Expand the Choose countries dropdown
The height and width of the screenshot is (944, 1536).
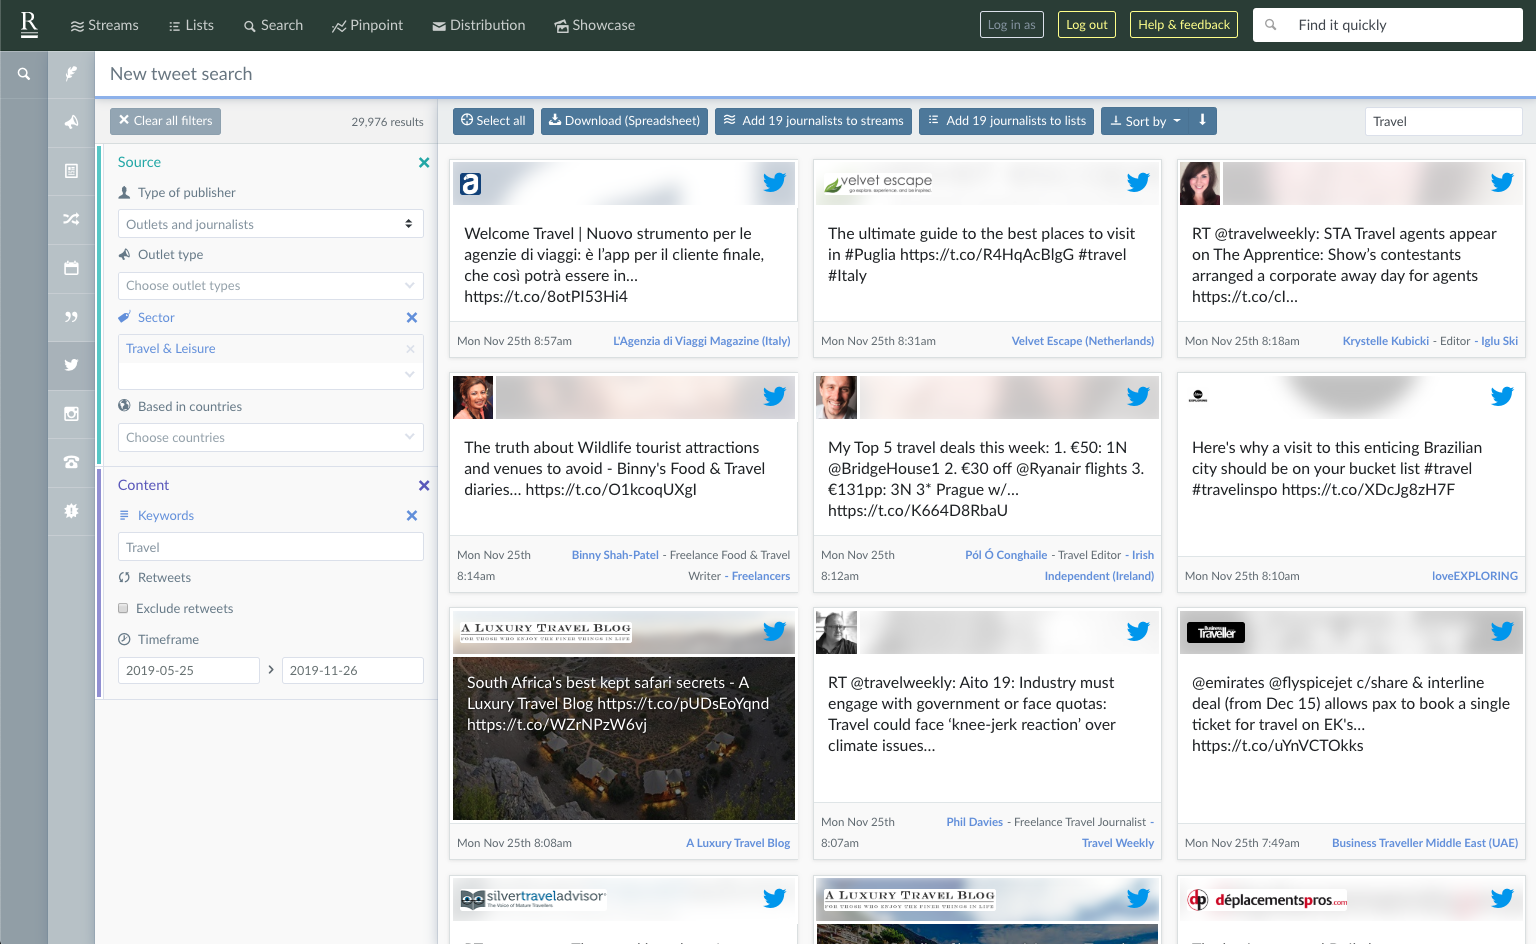270,437
